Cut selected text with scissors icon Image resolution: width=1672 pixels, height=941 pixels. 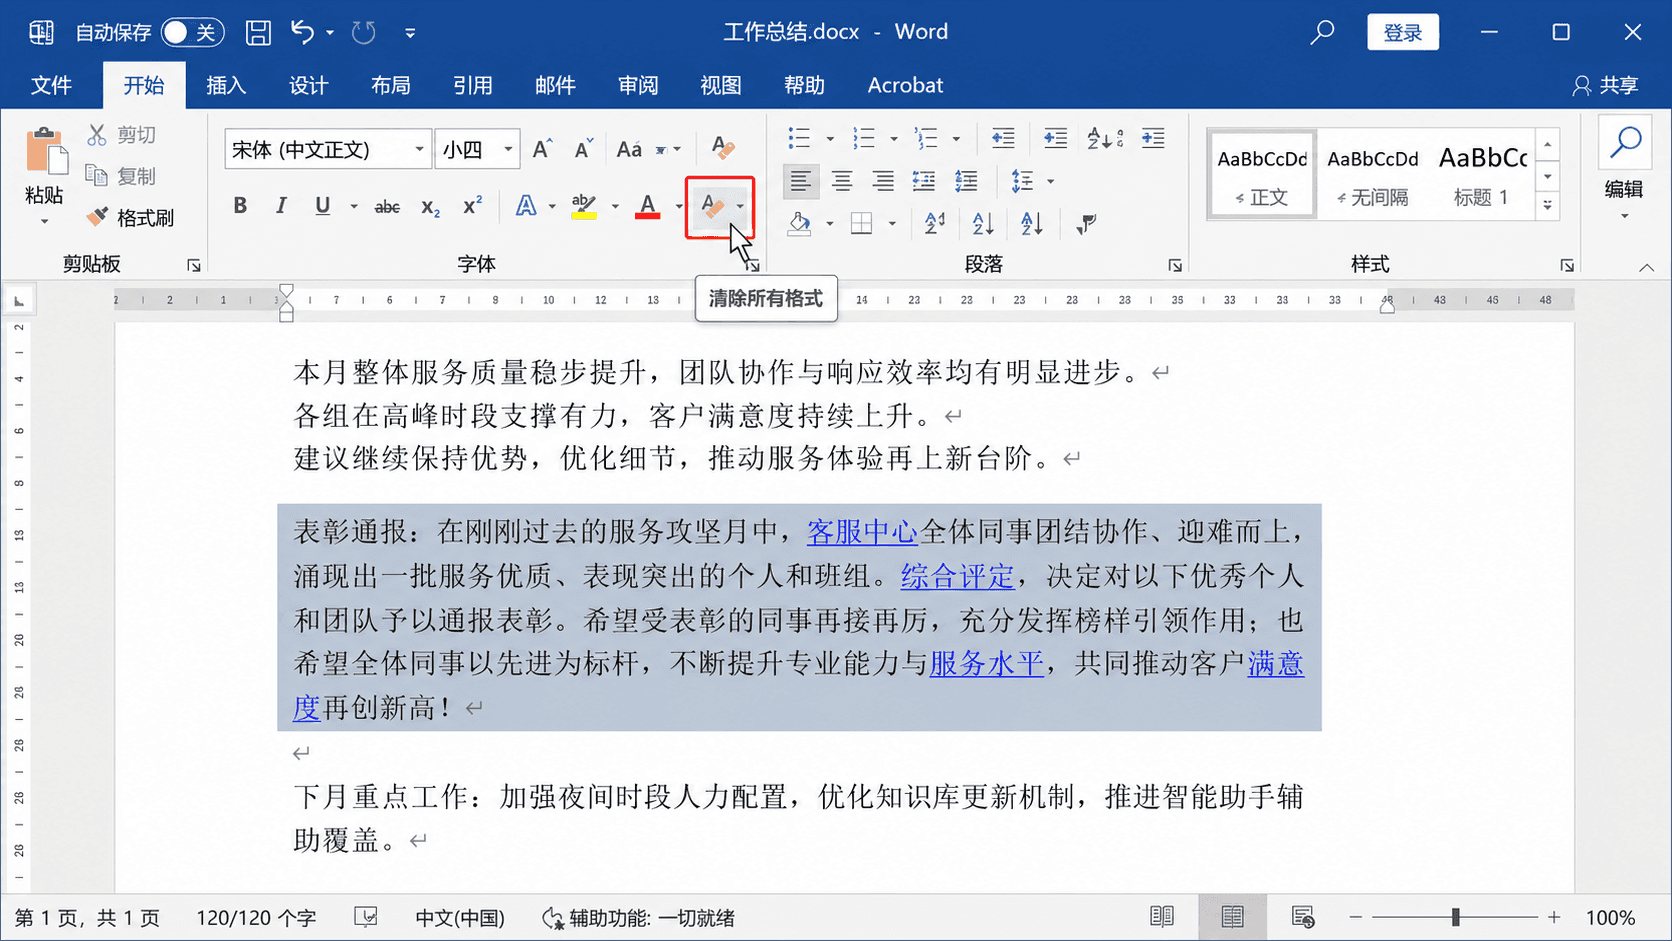coord(97,135)
